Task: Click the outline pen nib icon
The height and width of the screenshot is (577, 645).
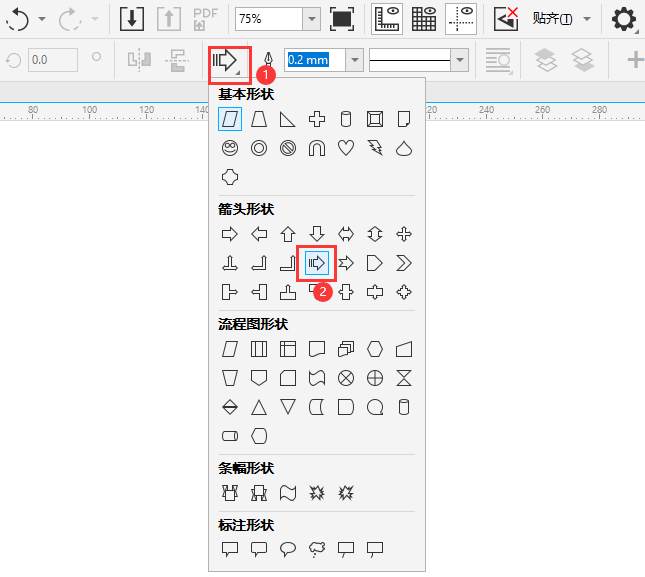Action: coord(268,59)
